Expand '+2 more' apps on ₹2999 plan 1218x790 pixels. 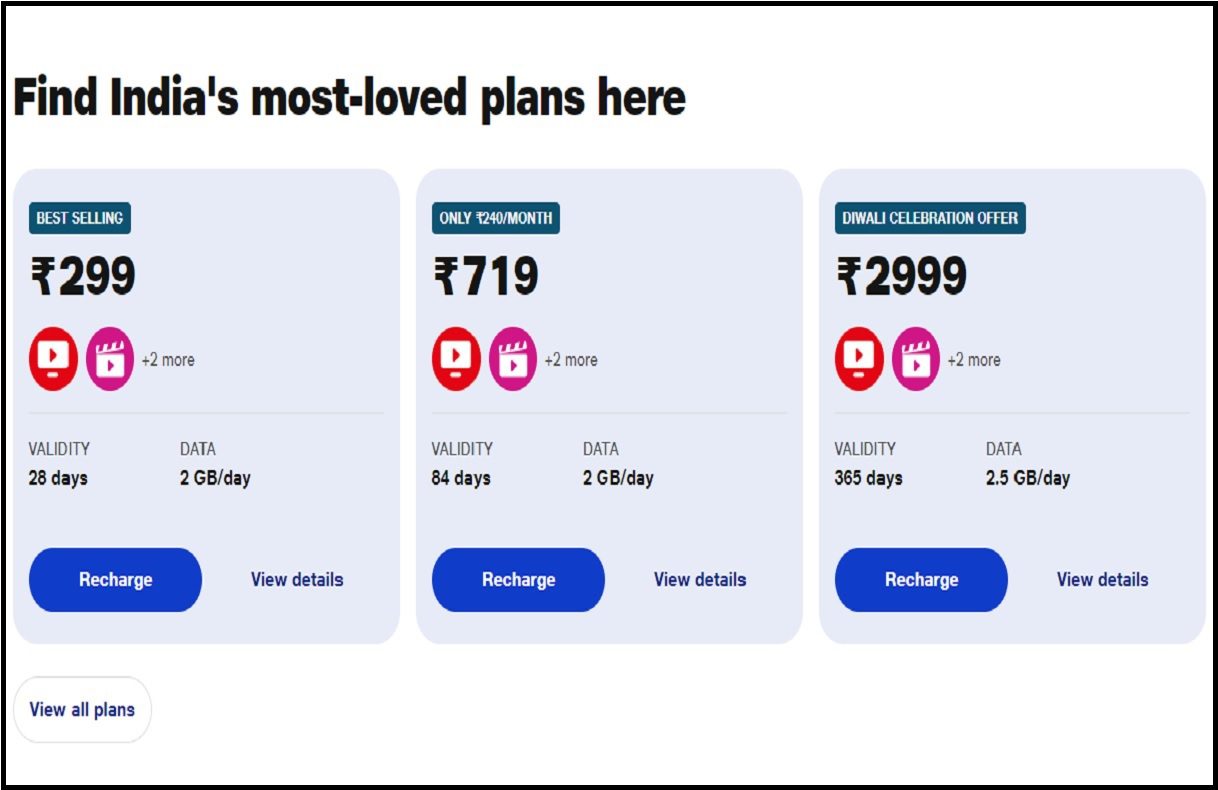pos(974,360)
